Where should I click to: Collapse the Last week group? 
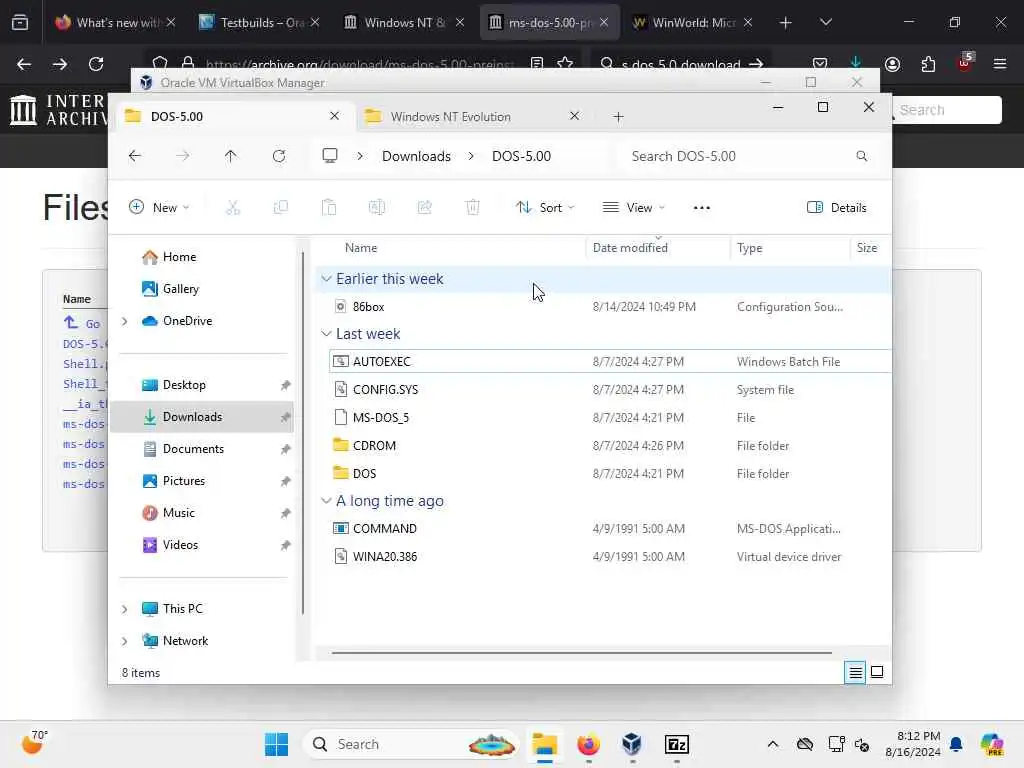pyautogui.click(x=326, y=334)
